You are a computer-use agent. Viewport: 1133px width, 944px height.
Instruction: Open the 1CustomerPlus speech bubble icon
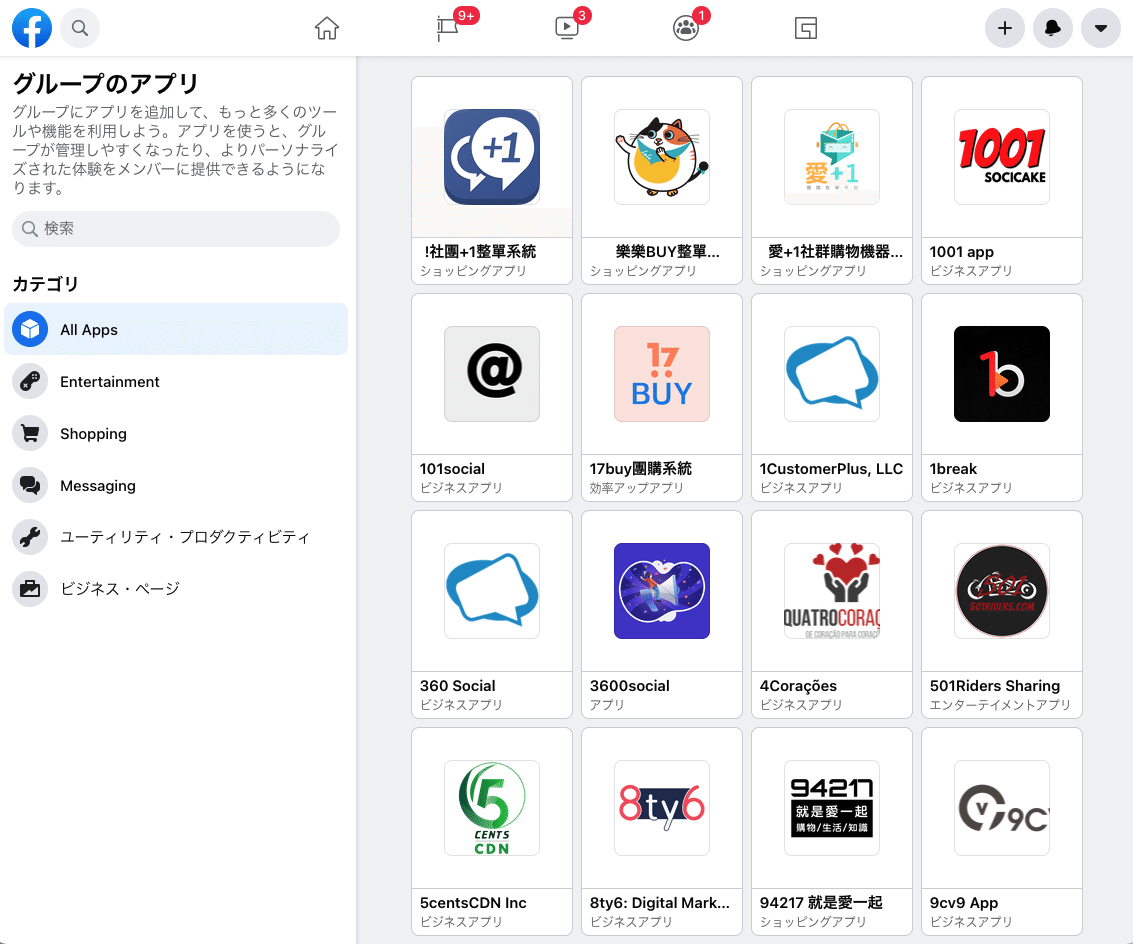(832, 374)
